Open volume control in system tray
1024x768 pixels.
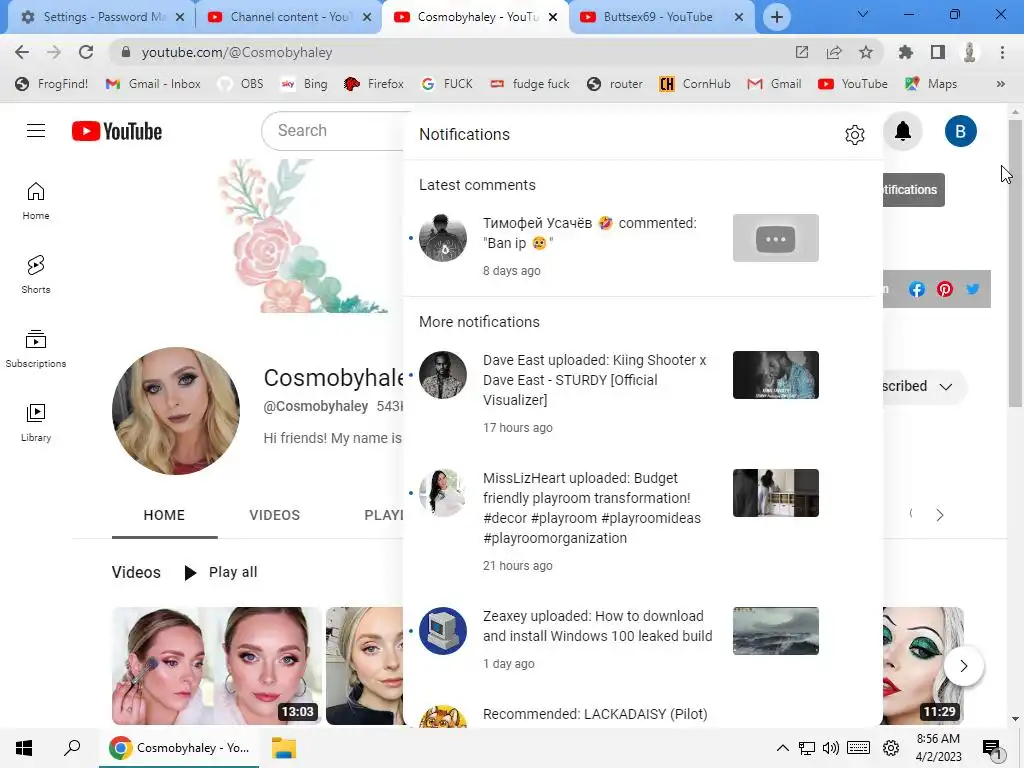(831, 748)
